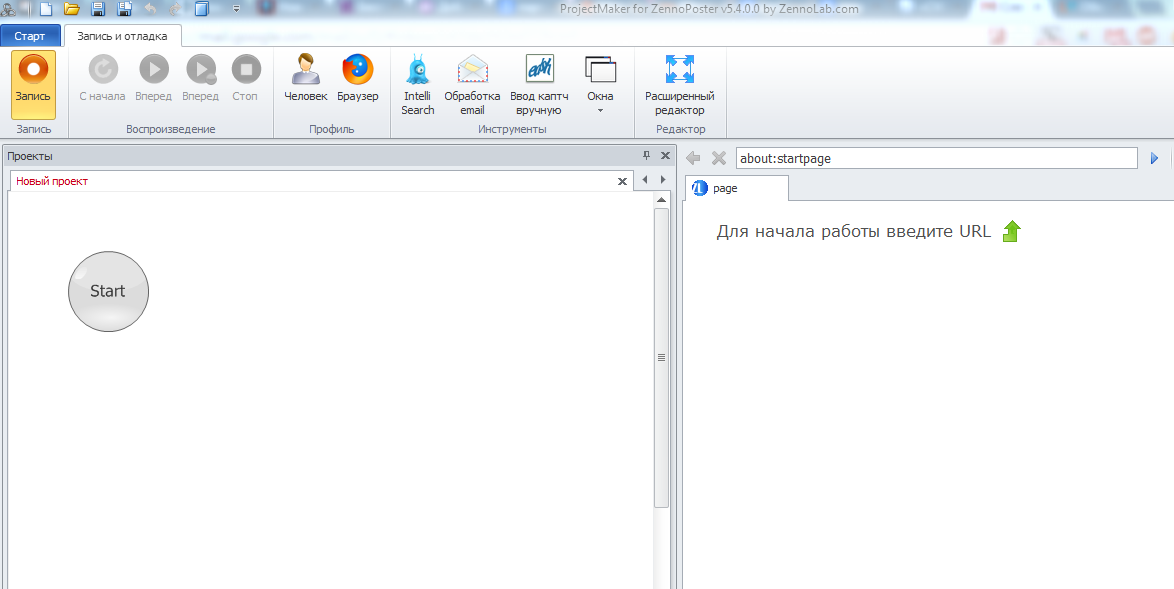Select the Запись и отладка ribbon tab
This screenshot has width=1174, height=589.
click(x=123, y=36)
